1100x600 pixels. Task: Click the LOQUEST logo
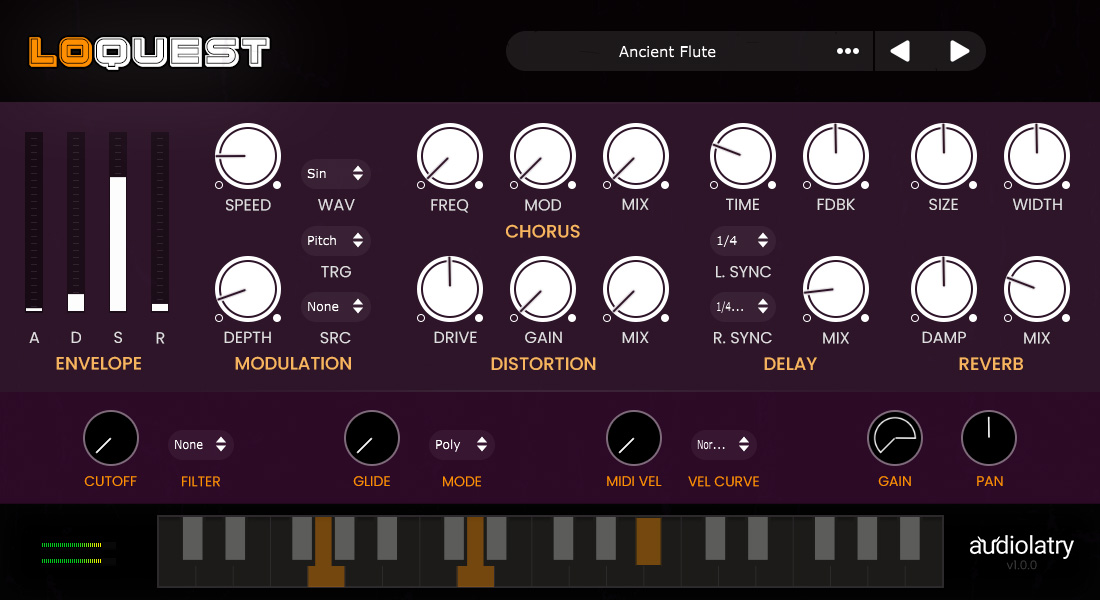[x=149, y=53]
